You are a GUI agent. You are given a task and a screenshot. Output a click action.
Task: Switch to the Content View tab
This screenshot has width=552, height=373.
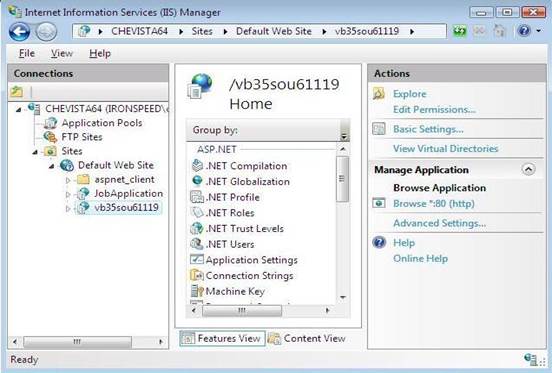[x=307, y=339]
